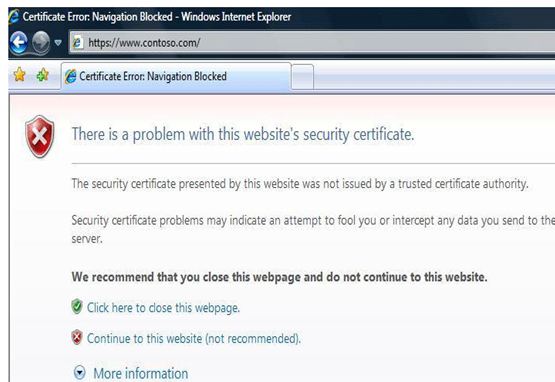Click the security certificate problem heading

click(243, 135)
